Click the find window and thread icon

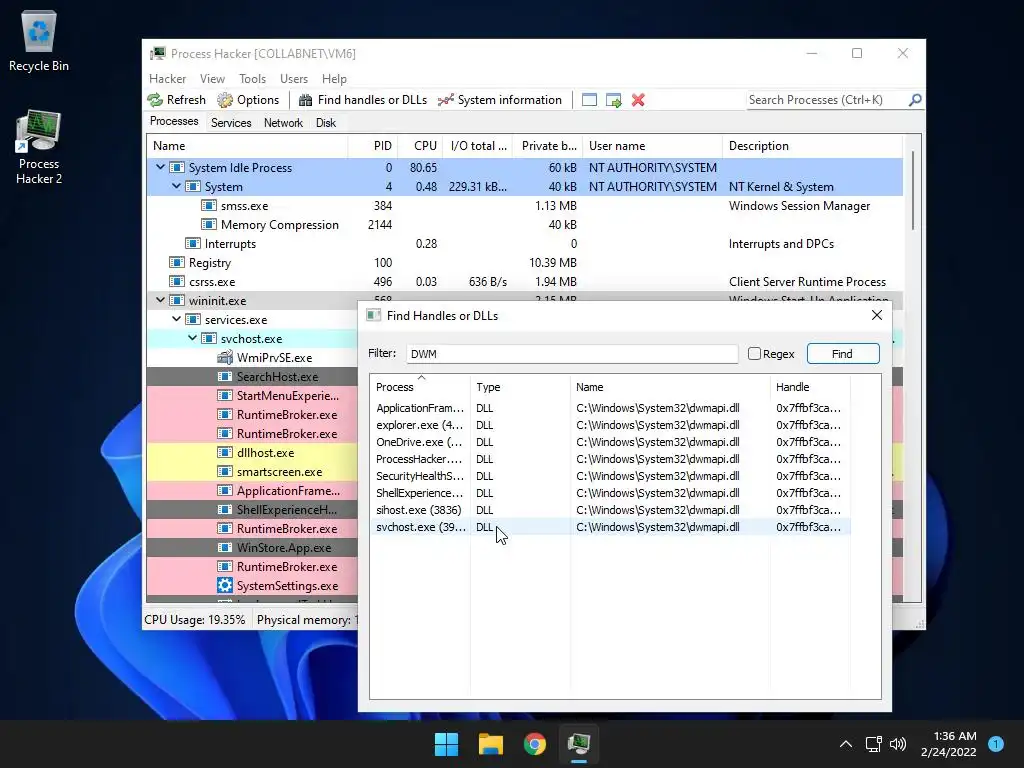tap(613, 100)
